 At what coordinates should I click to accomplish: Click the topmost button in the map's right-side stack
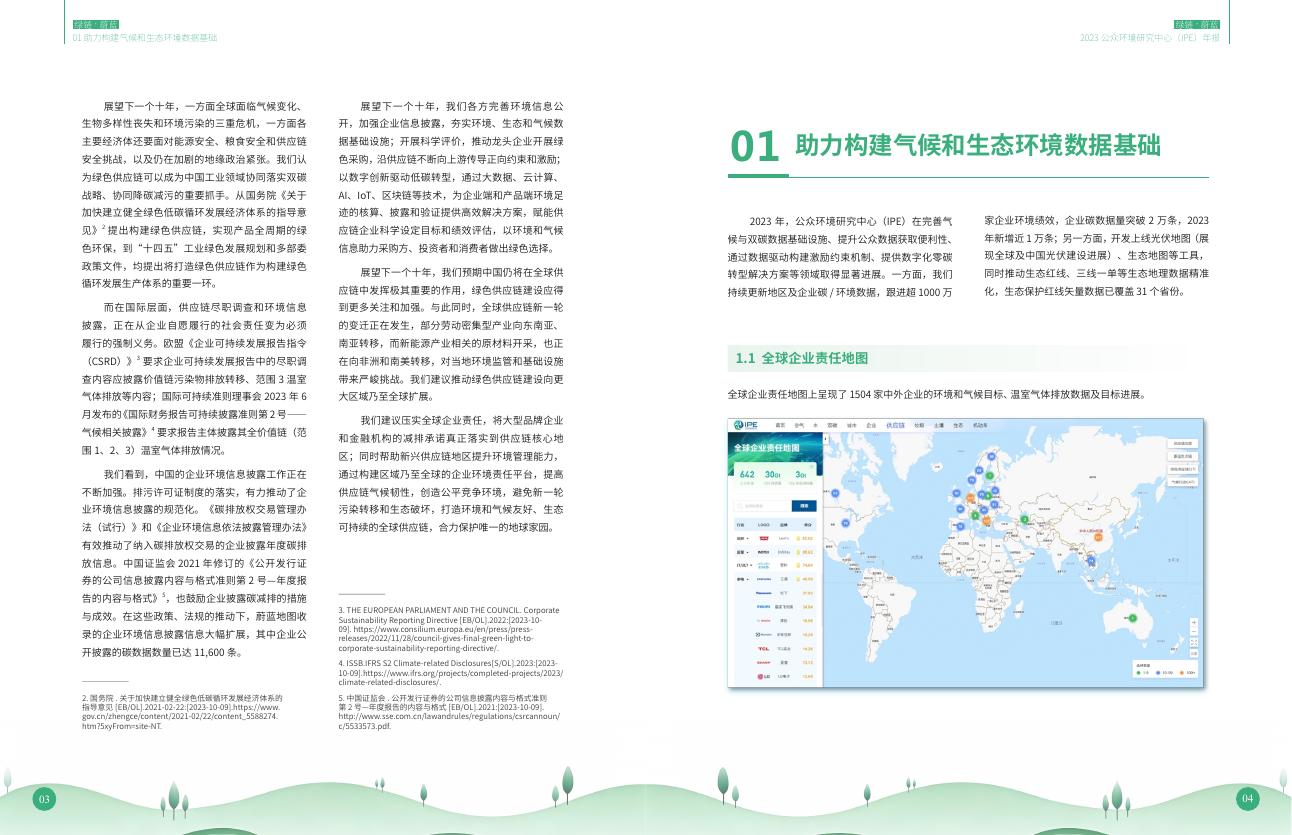coord(1183,443)
